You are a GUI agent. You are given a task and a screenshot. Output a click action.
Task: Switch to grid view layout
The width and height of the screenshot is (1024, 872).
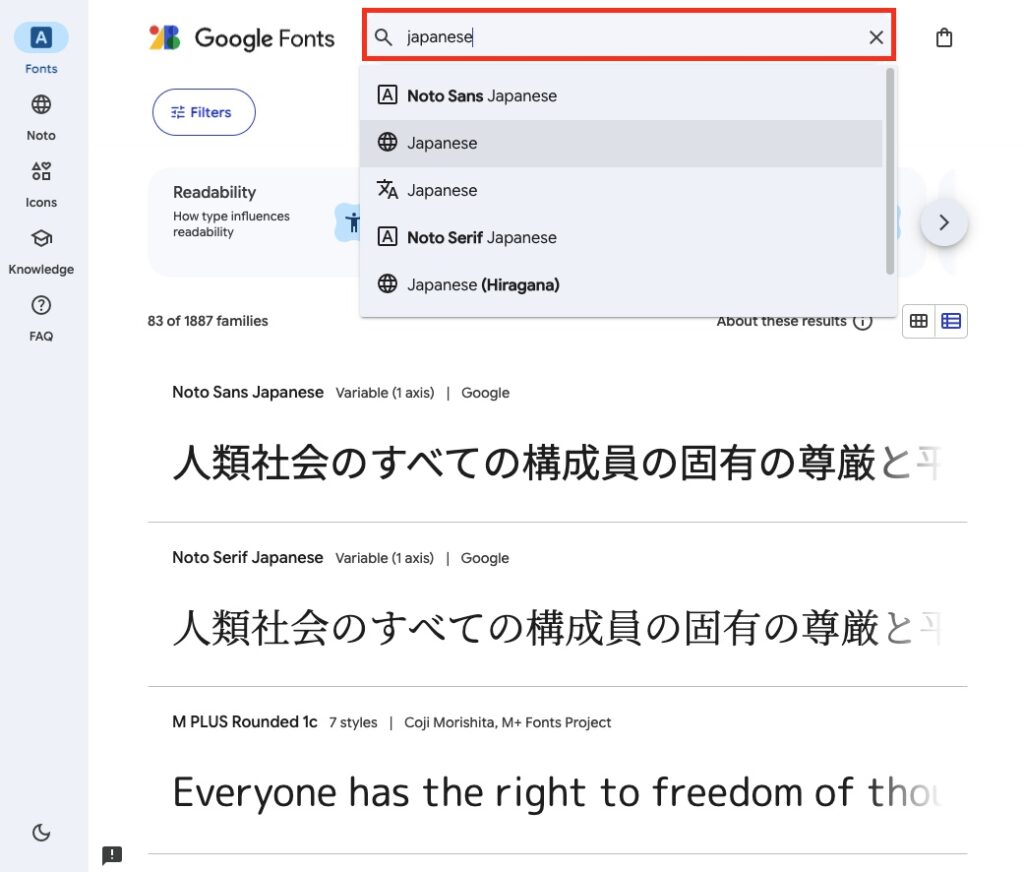(x=918, y=322)
